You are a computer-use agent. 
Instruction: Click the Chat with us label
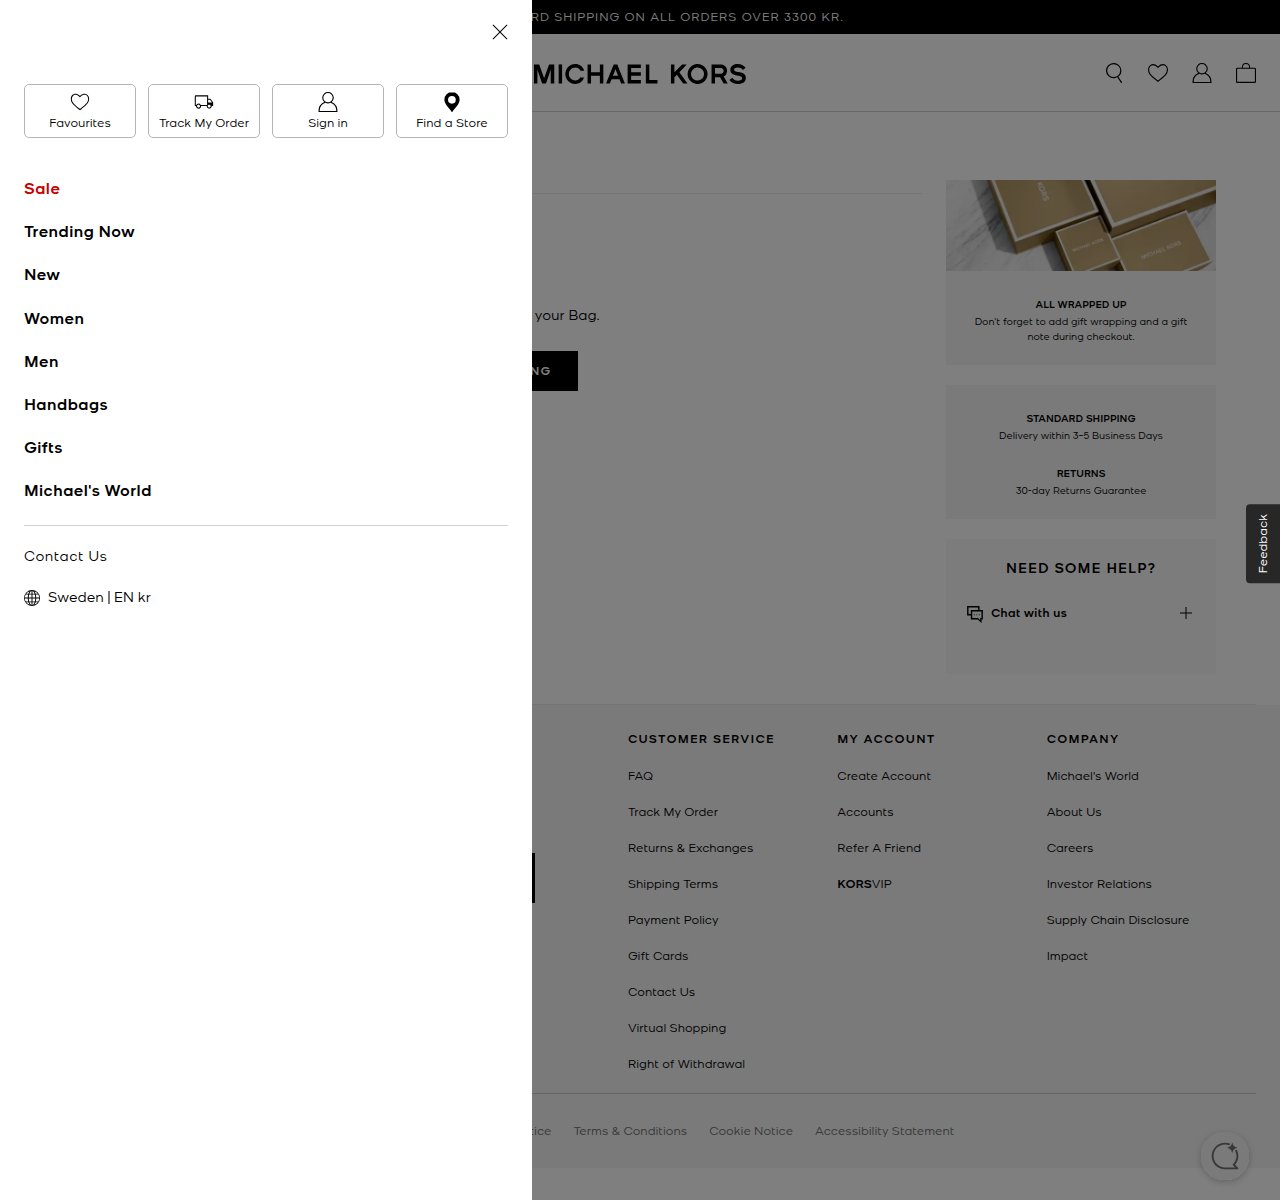click(x=1028, y=613)
